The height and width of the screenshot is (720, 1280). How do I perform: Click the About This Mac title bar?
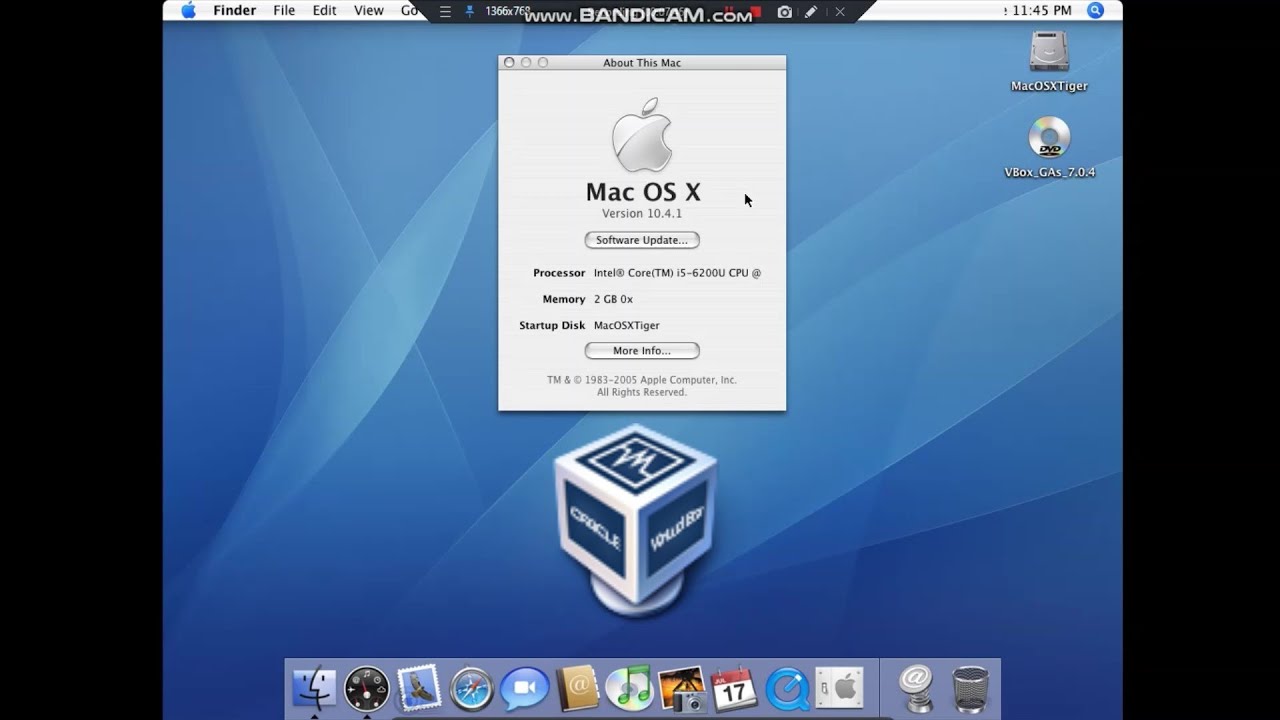pyautogui.click(x=642, y=62)
